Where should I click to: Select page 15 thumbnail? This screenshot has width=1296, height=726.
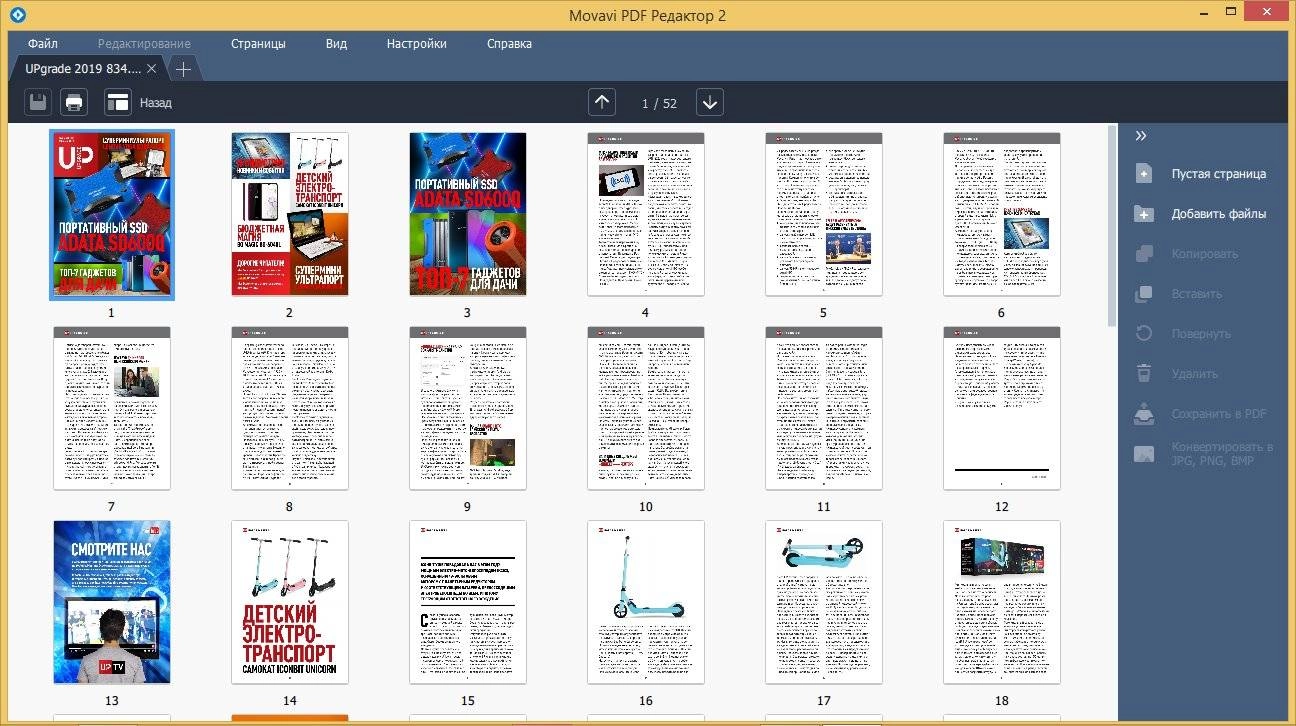[x=467, y=602]
